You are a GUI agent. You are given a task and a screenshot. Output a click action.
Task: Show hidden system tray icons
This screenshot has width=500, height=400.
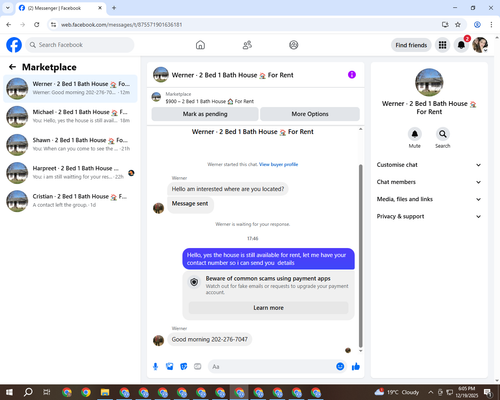430,392
